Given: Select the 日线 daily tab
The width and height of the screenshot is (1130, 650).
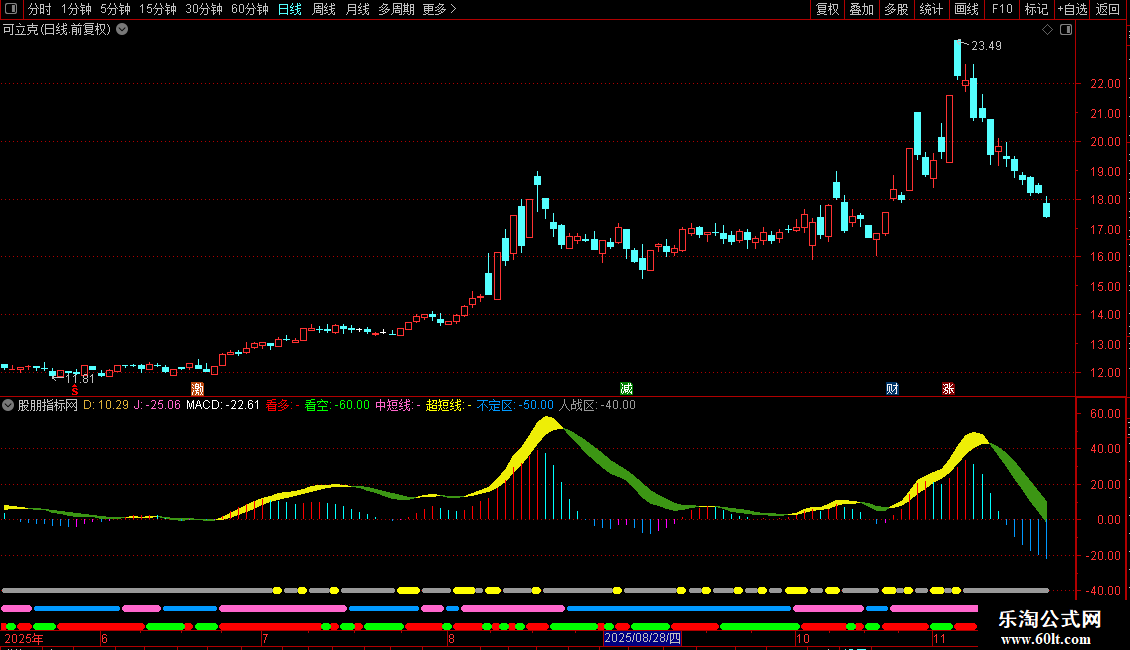Looking at the screenshot, I should [290, 9].
